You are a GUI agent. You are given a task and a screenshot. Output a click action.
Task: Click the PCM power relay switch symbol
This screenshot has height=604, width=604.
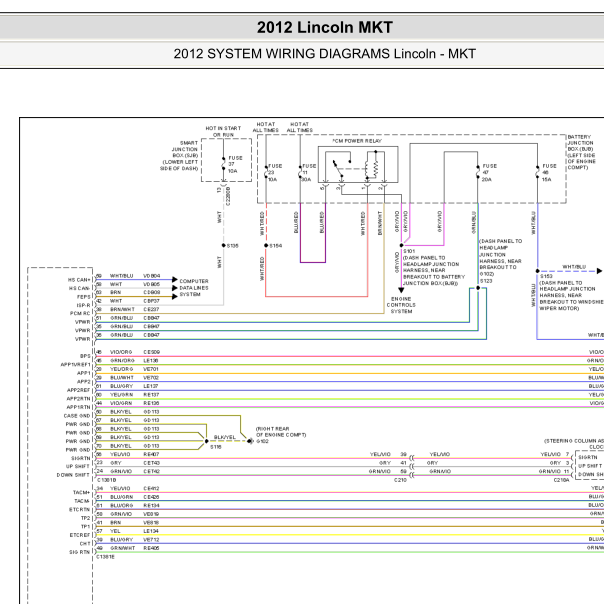[x=339, y=167]
